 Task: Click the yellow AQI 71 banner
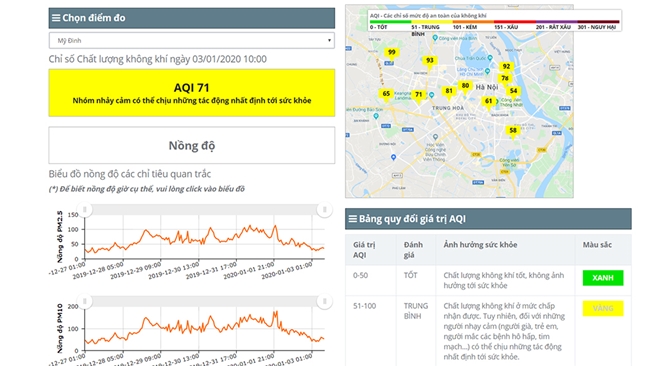(192, 93)
